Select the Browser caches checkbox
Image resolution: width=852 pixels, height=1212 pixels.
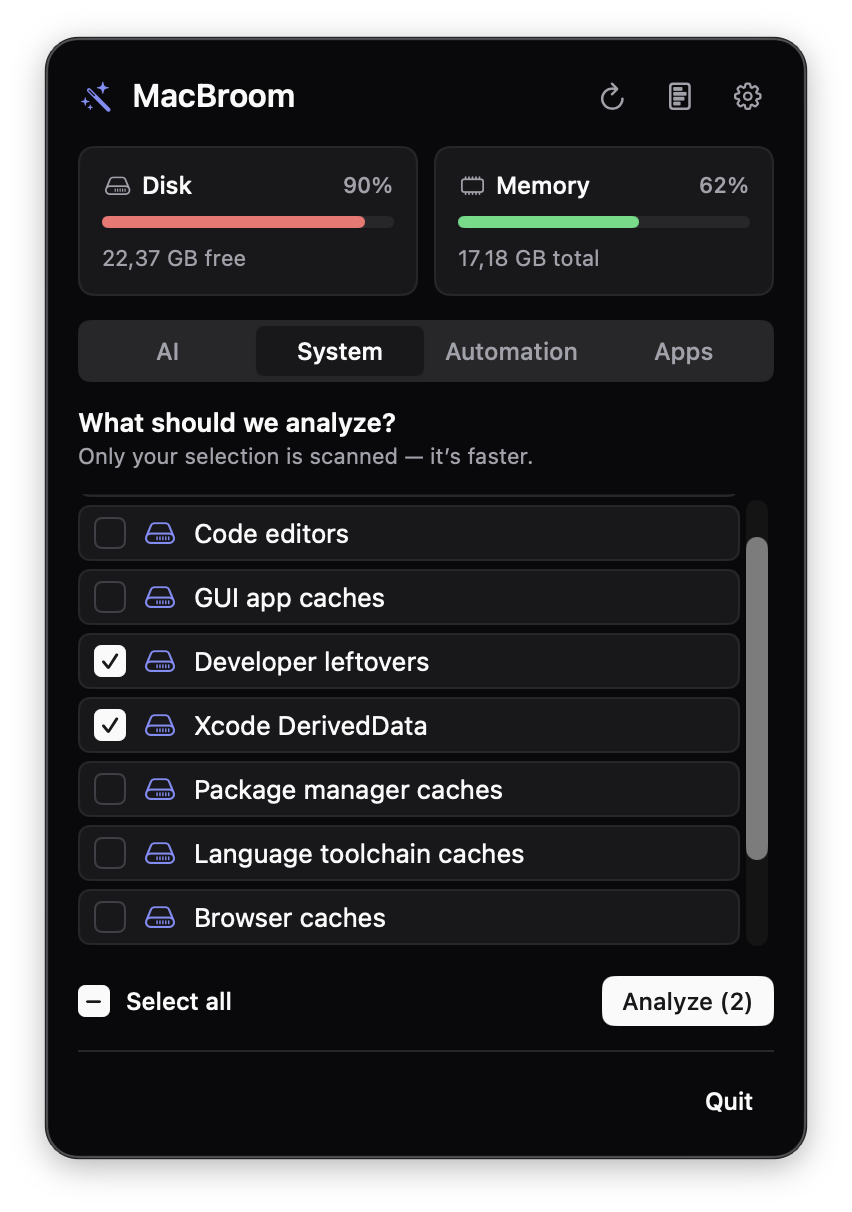click(x=110, y=918)
